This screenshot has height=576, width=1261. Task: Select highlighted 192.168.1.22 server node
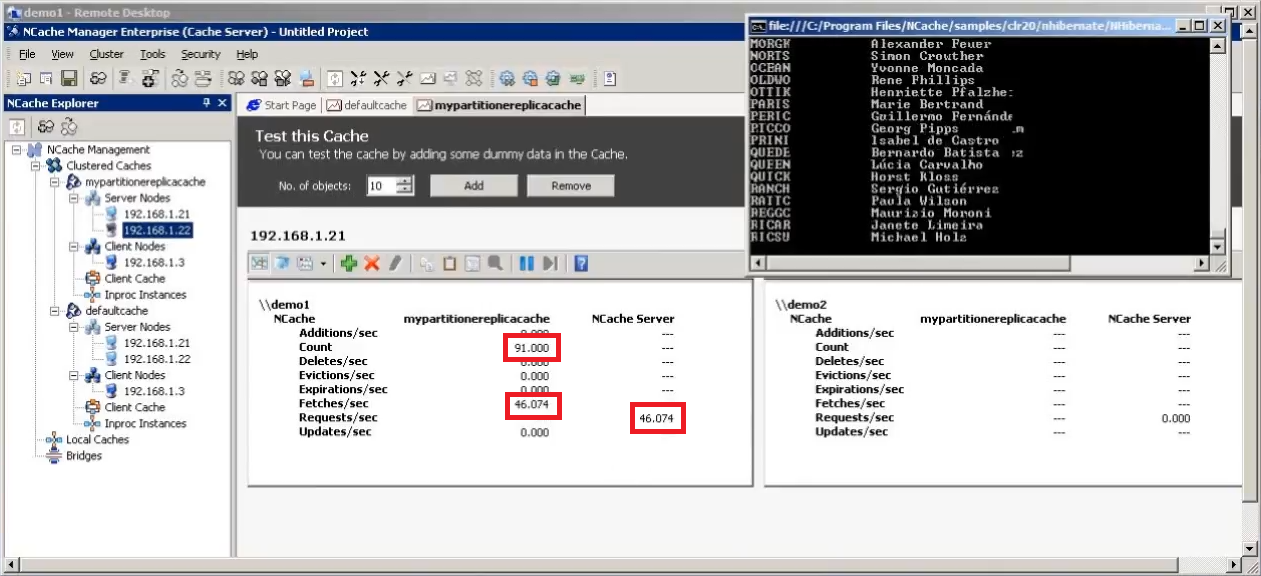click(x=157, y=230)
